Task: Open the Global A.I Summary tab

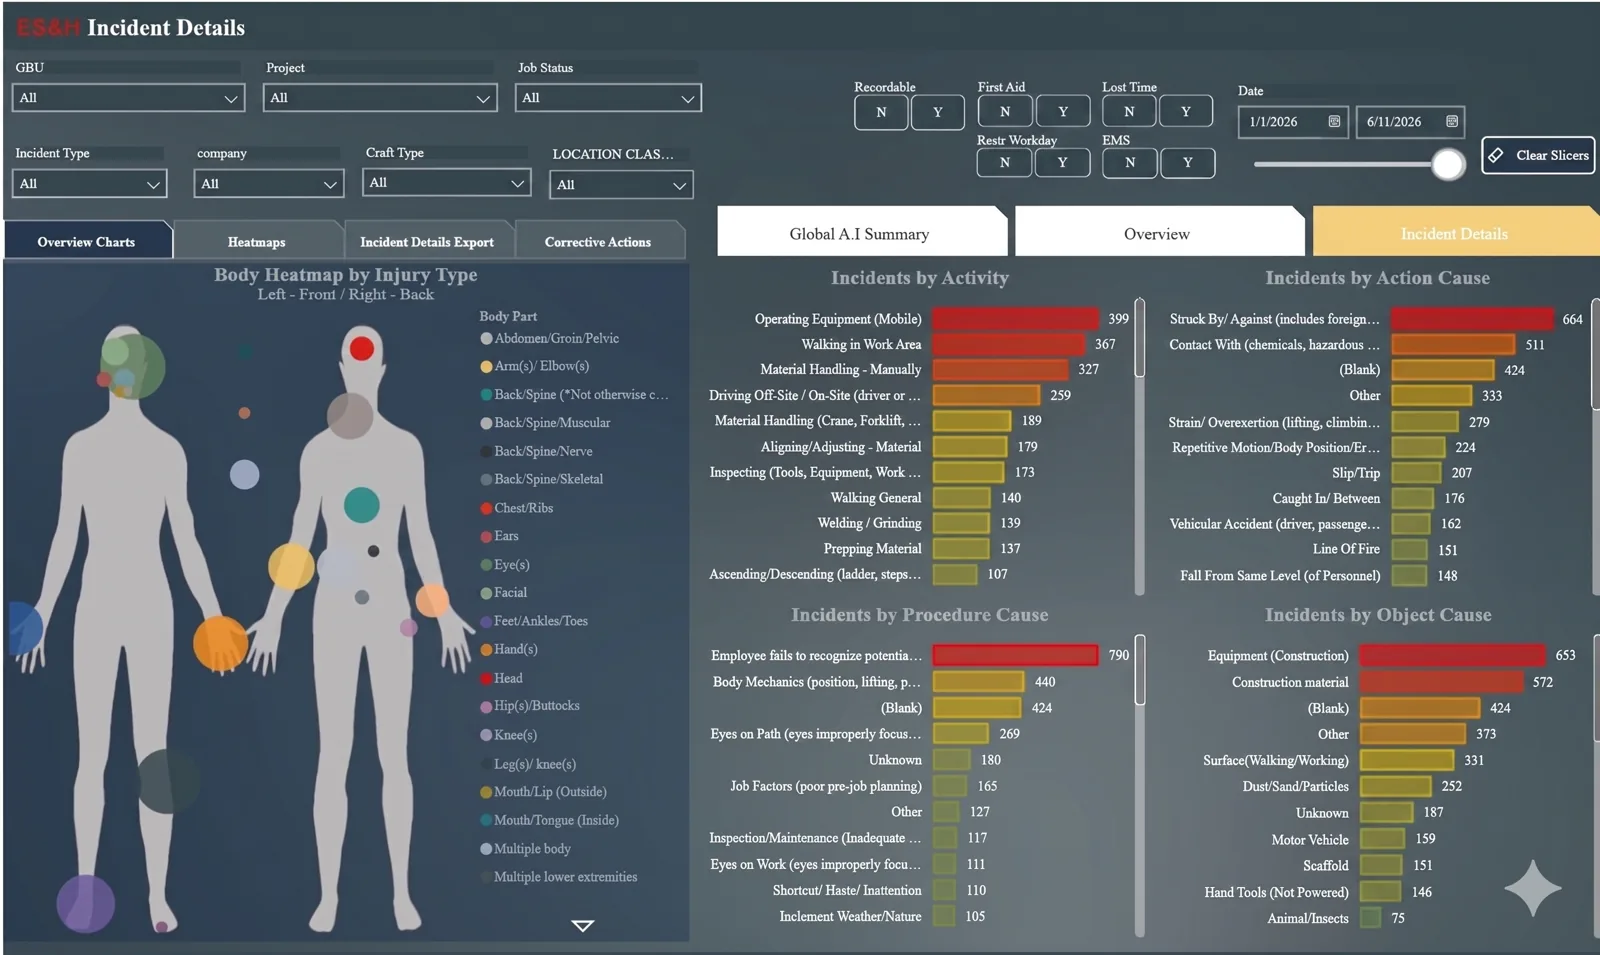Action: point(860,233)
